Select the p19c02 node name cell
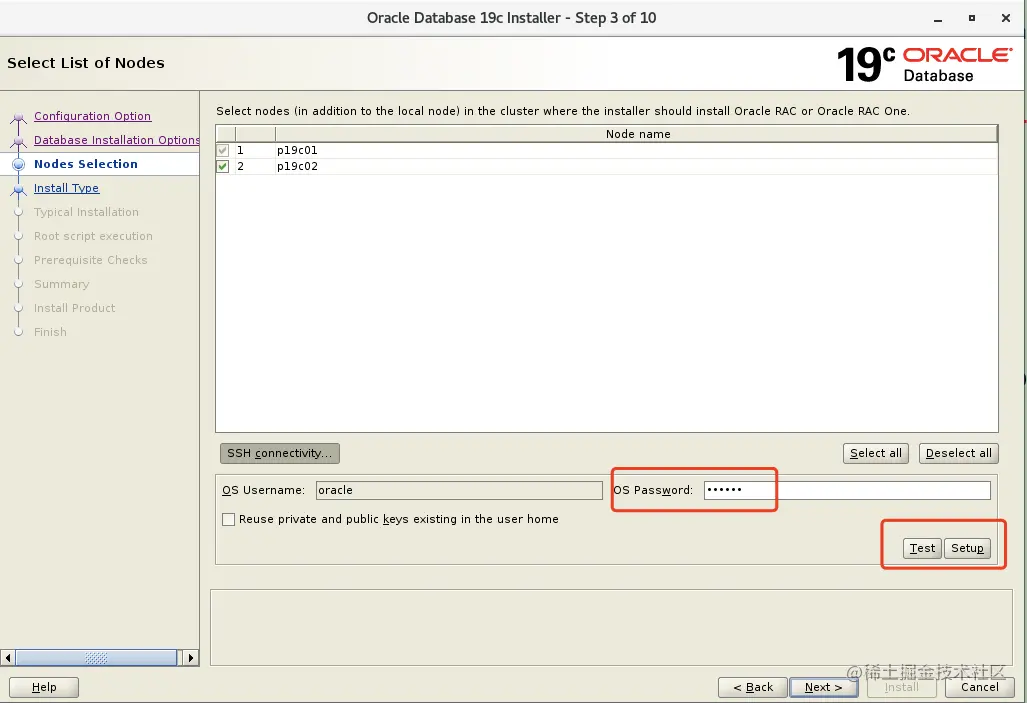 [x=636, y=166]
